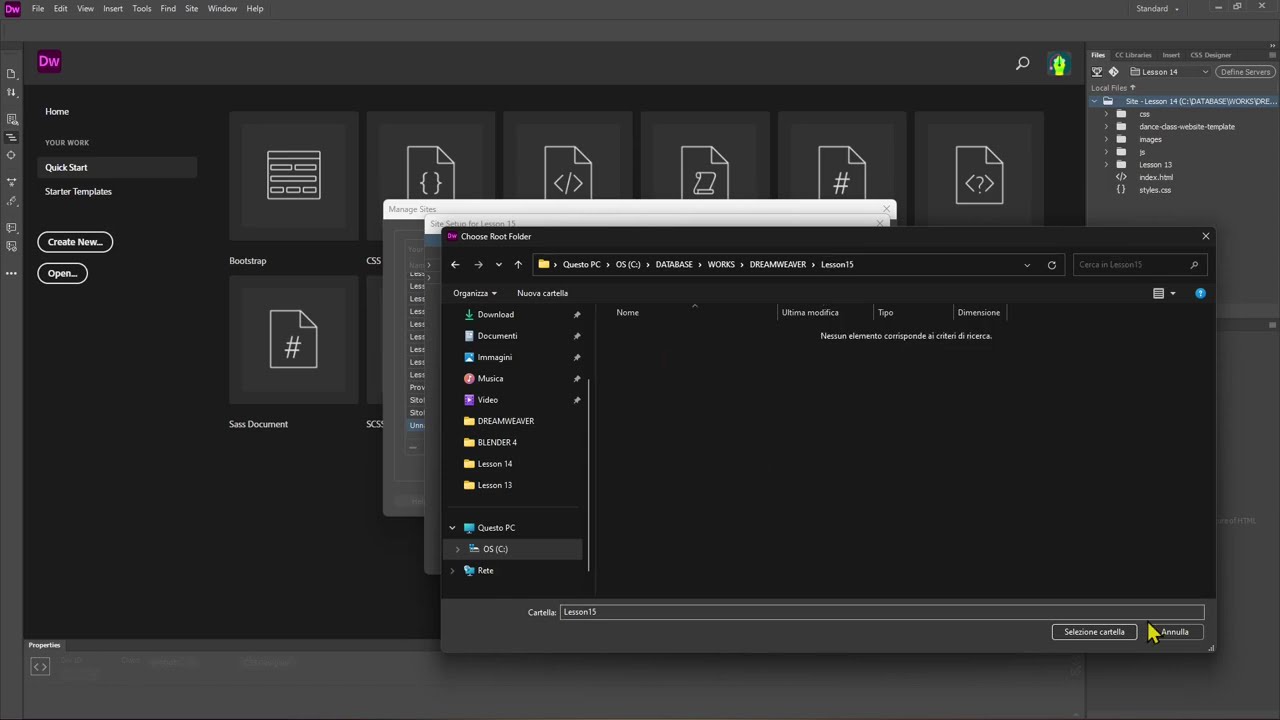Open the Site menu
Image resolution: width=1280 pixels, height=720 pixels.
tap(191, 9)
